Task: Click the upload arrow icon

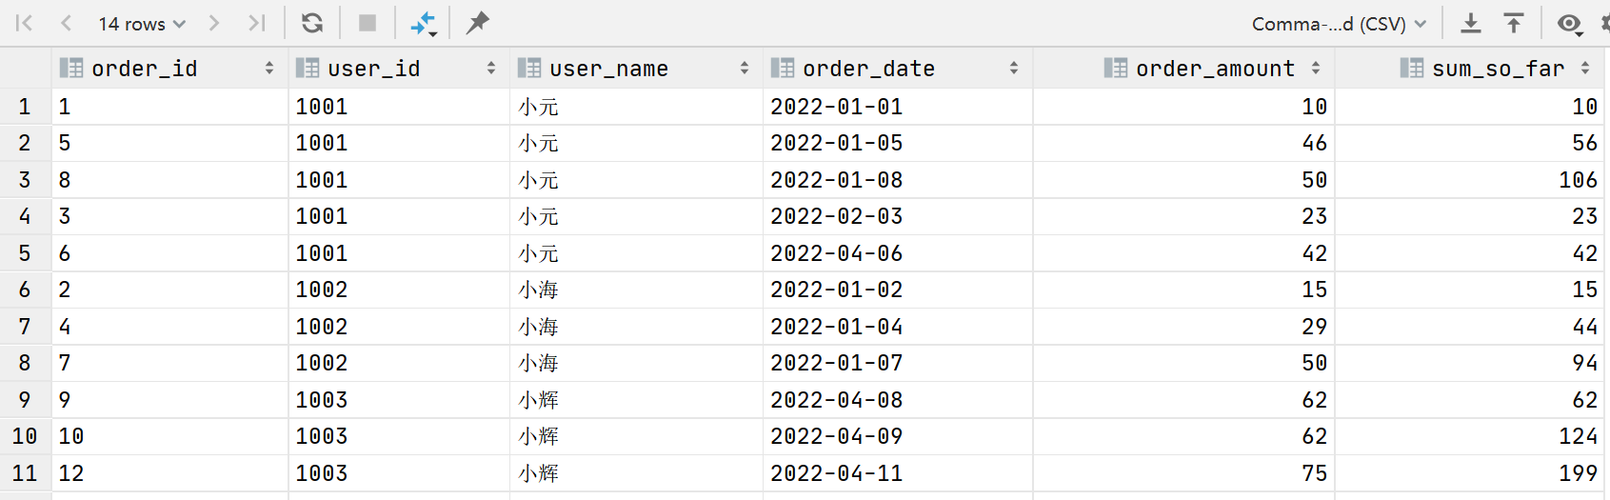Action: [x=1514, y=23]
